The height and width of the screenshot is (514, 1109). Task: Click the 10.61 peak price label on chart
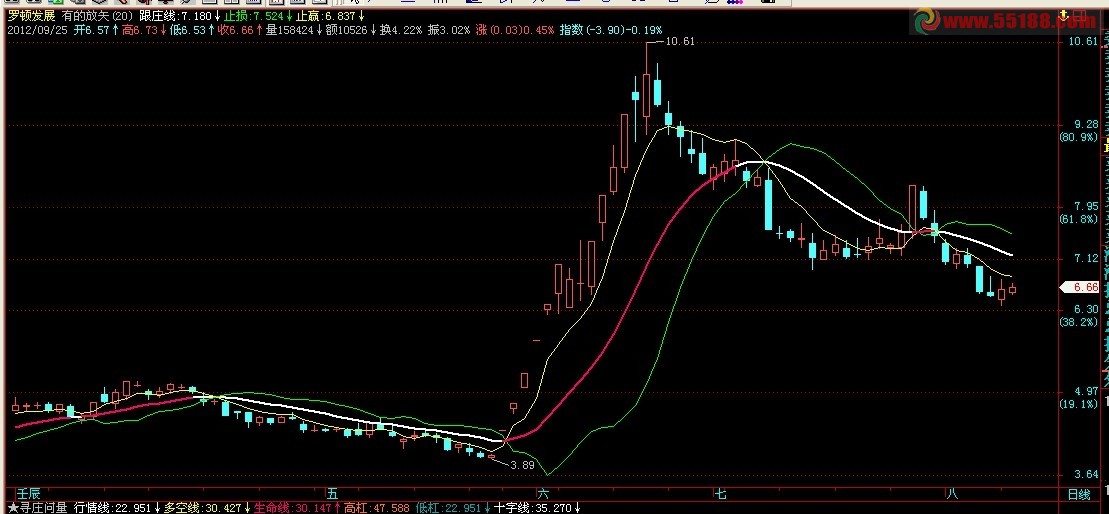(680, 41)
